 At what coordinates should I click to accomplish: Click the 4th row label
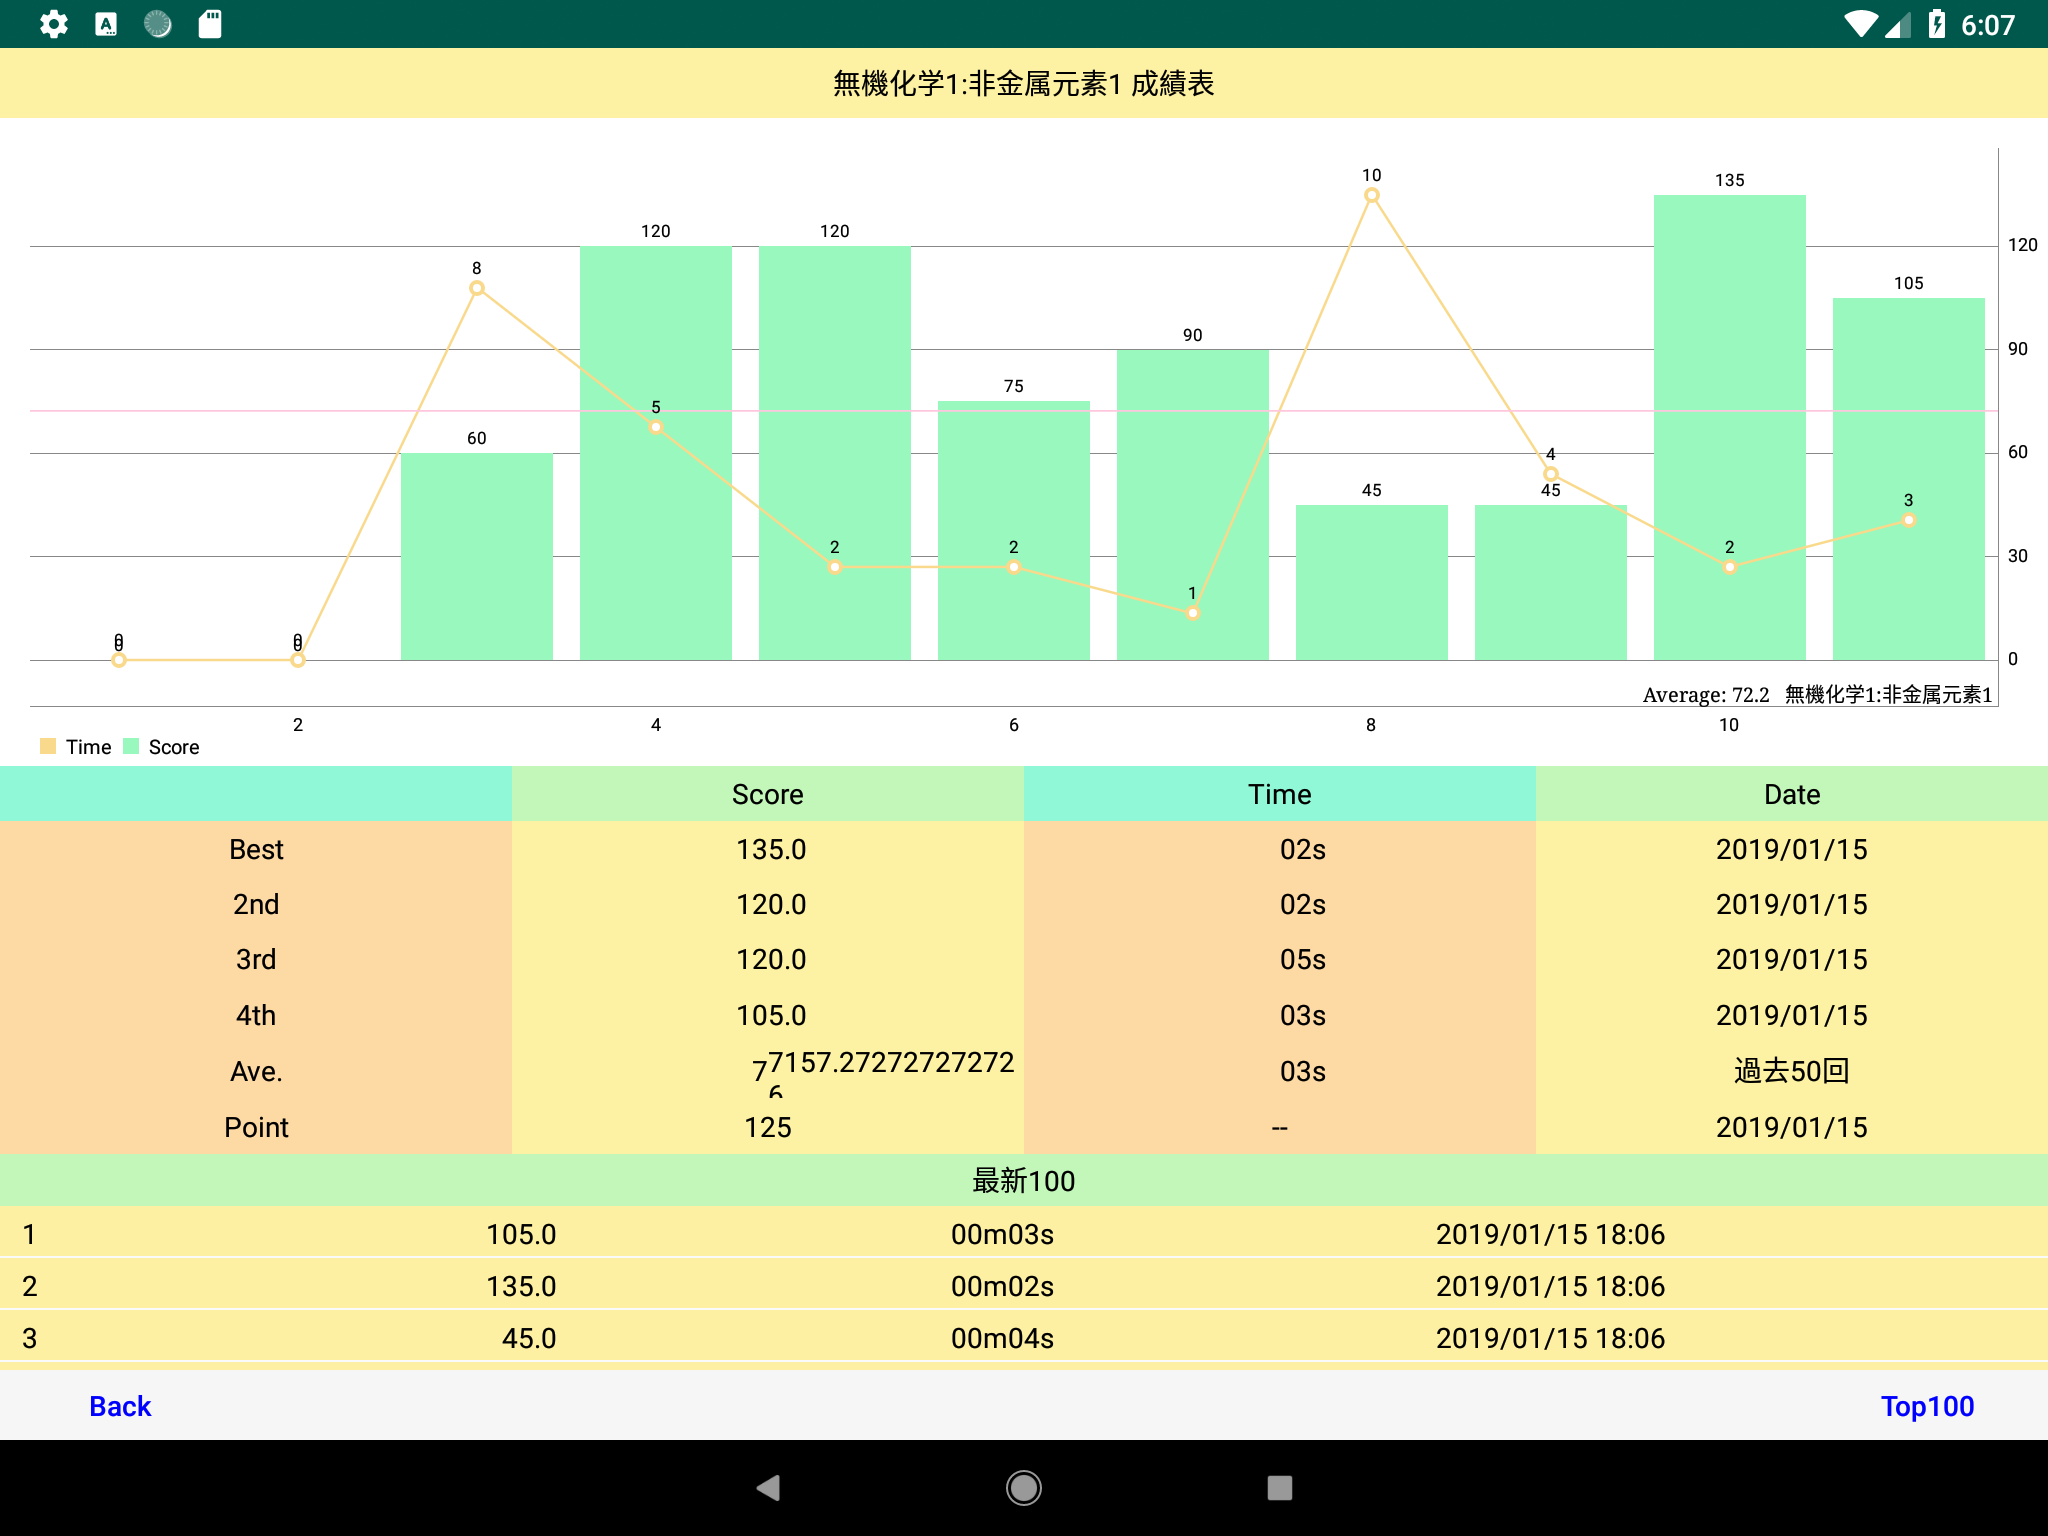(x=256, y=1015)
